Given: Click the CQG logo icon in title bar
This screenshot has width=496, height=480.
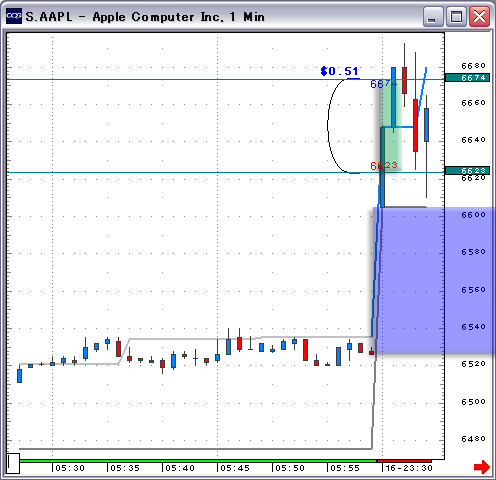Looking at the screenshot, I should [x=14, y=16].
